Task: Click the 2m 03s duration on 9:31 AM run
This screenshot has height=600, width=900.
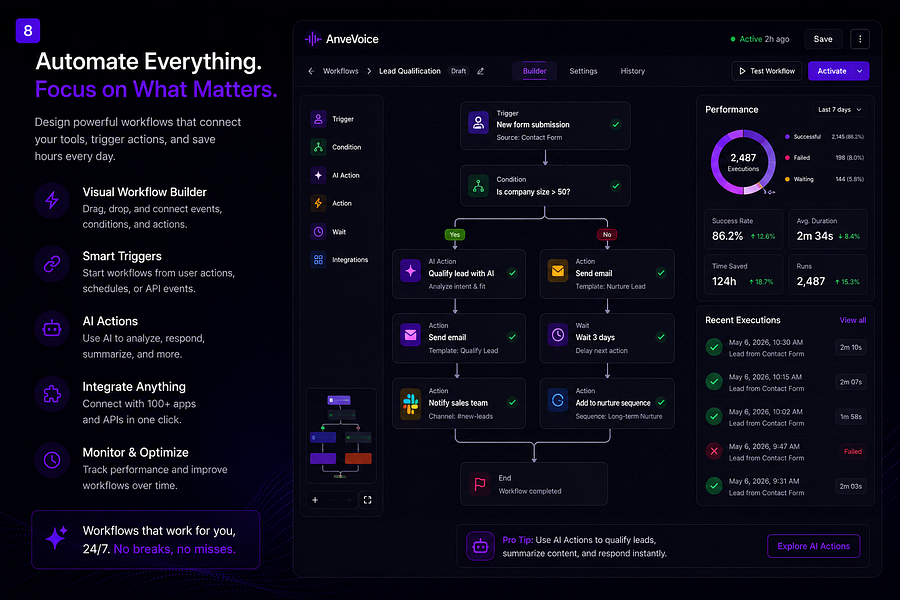Action: (x=851, y=486)
